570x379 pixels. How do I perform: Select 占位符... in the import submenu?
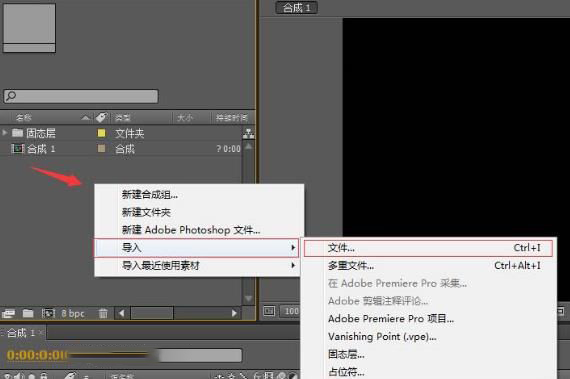(428, 371)
